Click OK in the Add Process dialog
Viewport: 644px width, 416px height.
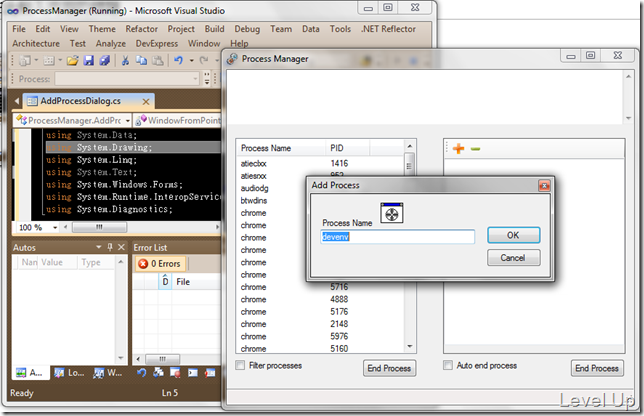(x=513, y=235)
